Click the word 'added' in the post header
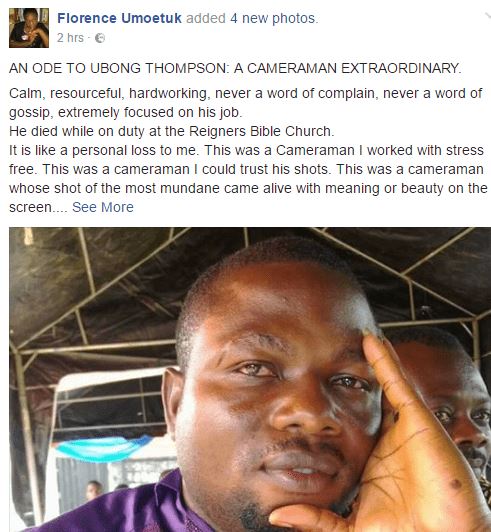The width and height of the screenshot is (491, 532). (206, 18)
